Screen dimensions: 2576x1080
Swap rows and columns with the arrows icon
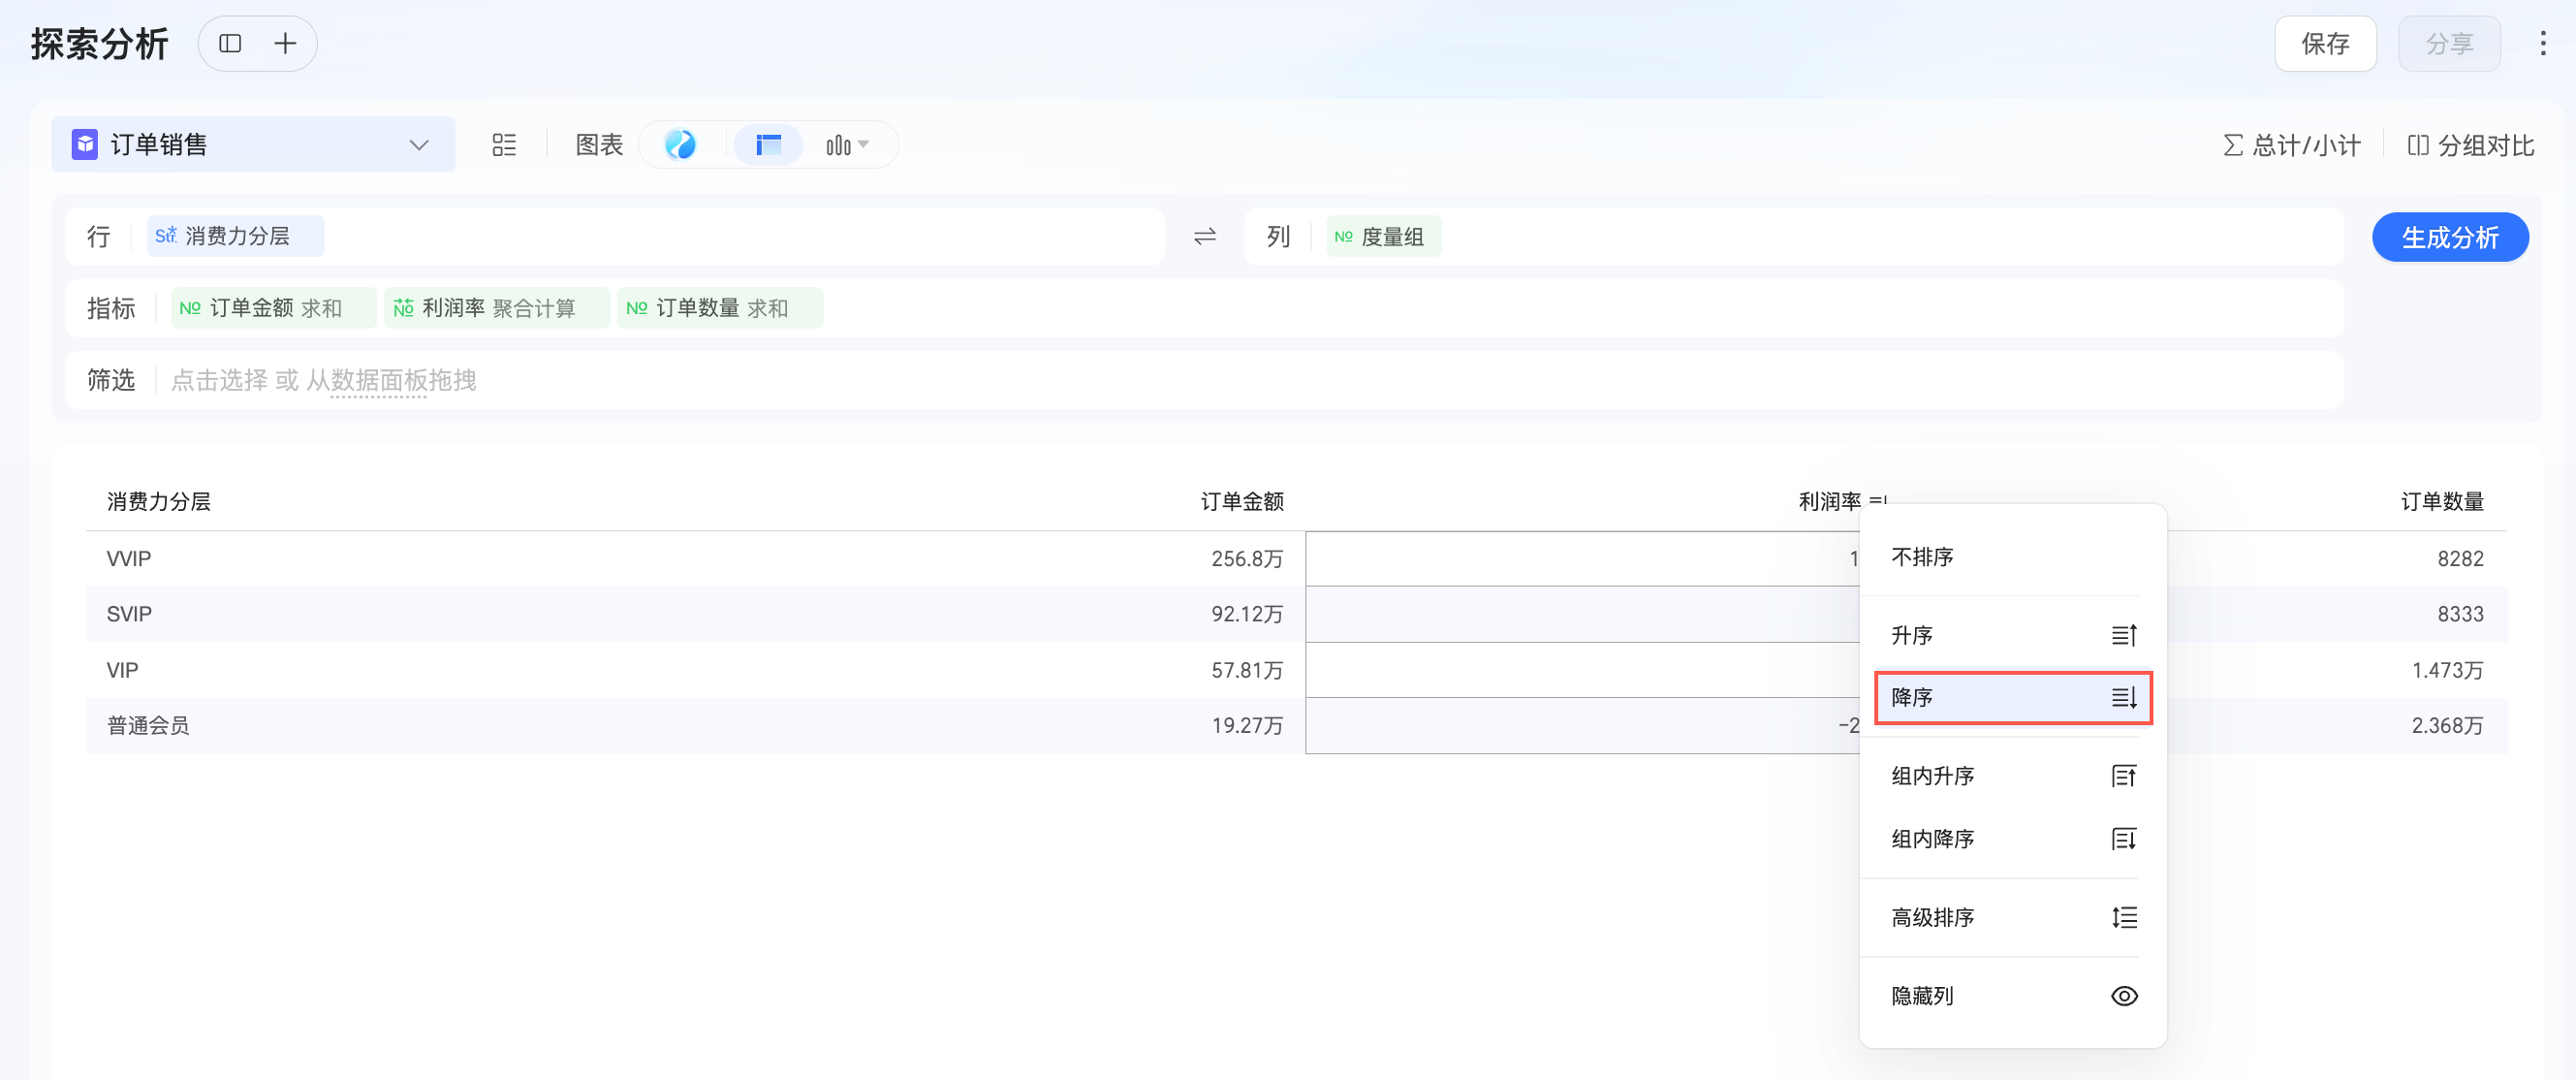coord(1204,237)
